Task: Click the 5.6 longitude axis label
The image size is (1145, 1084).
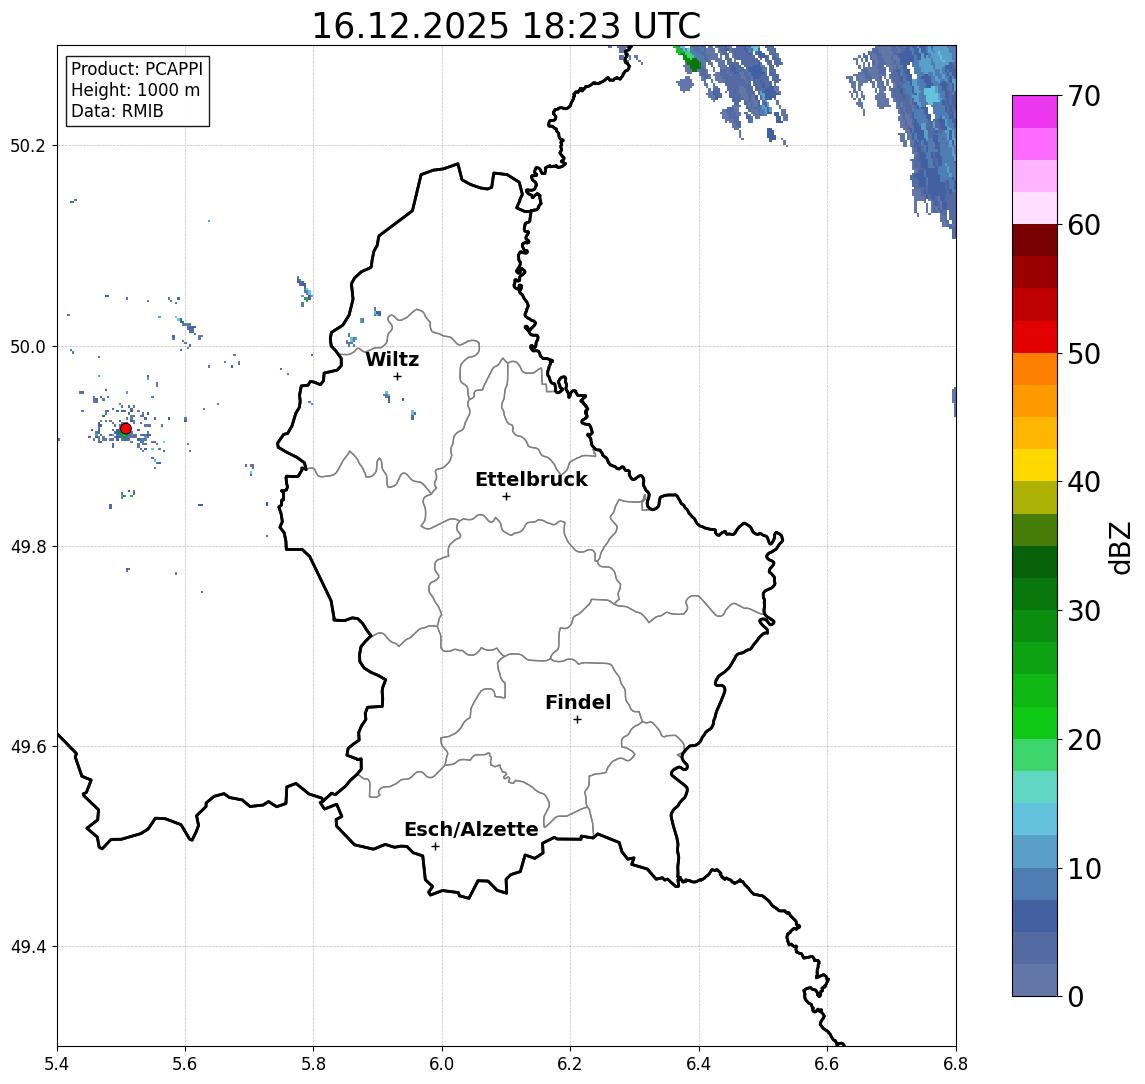Action: click(x=185, y=1064)
